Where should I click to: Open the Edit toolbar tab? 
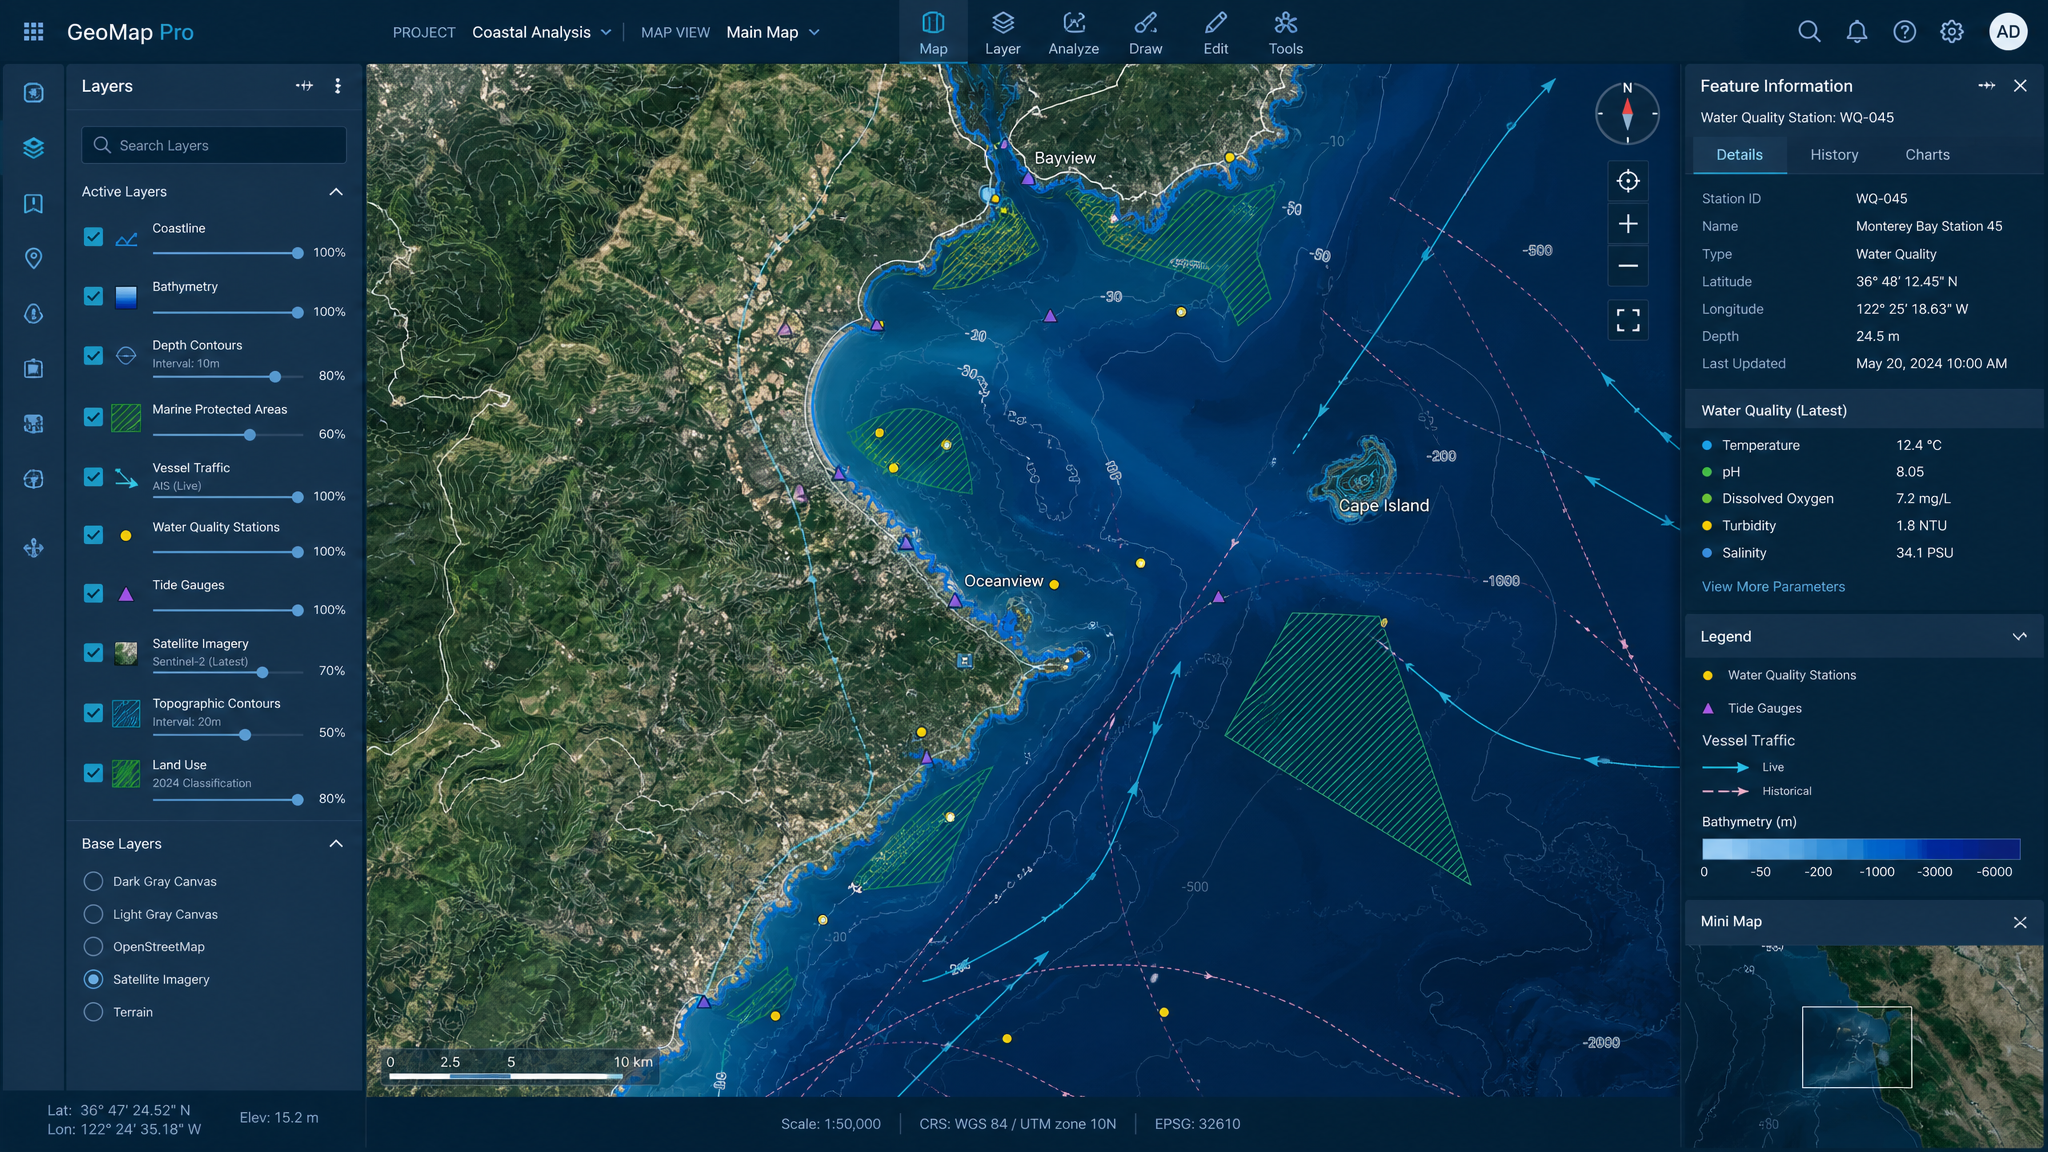(x=1216, y=33)
